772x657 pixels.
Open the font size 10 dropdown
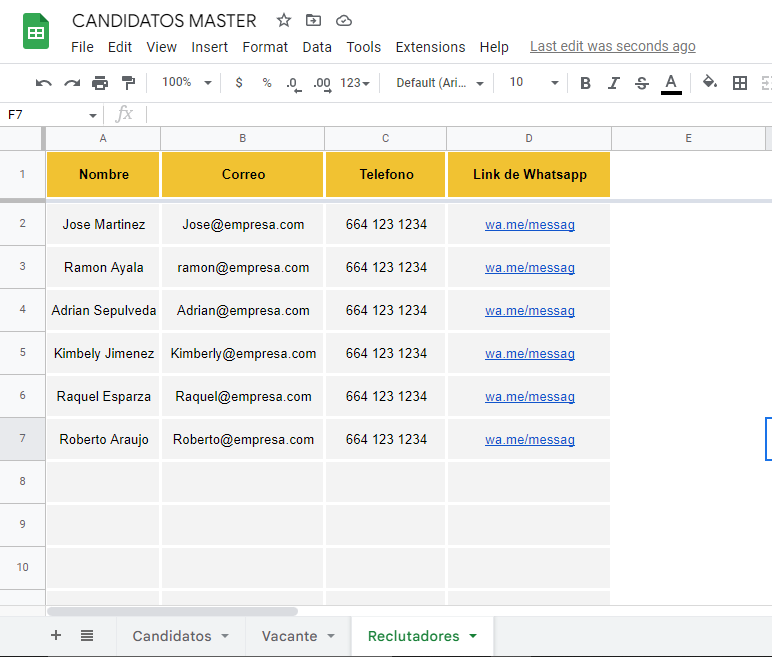pos(534,82)
